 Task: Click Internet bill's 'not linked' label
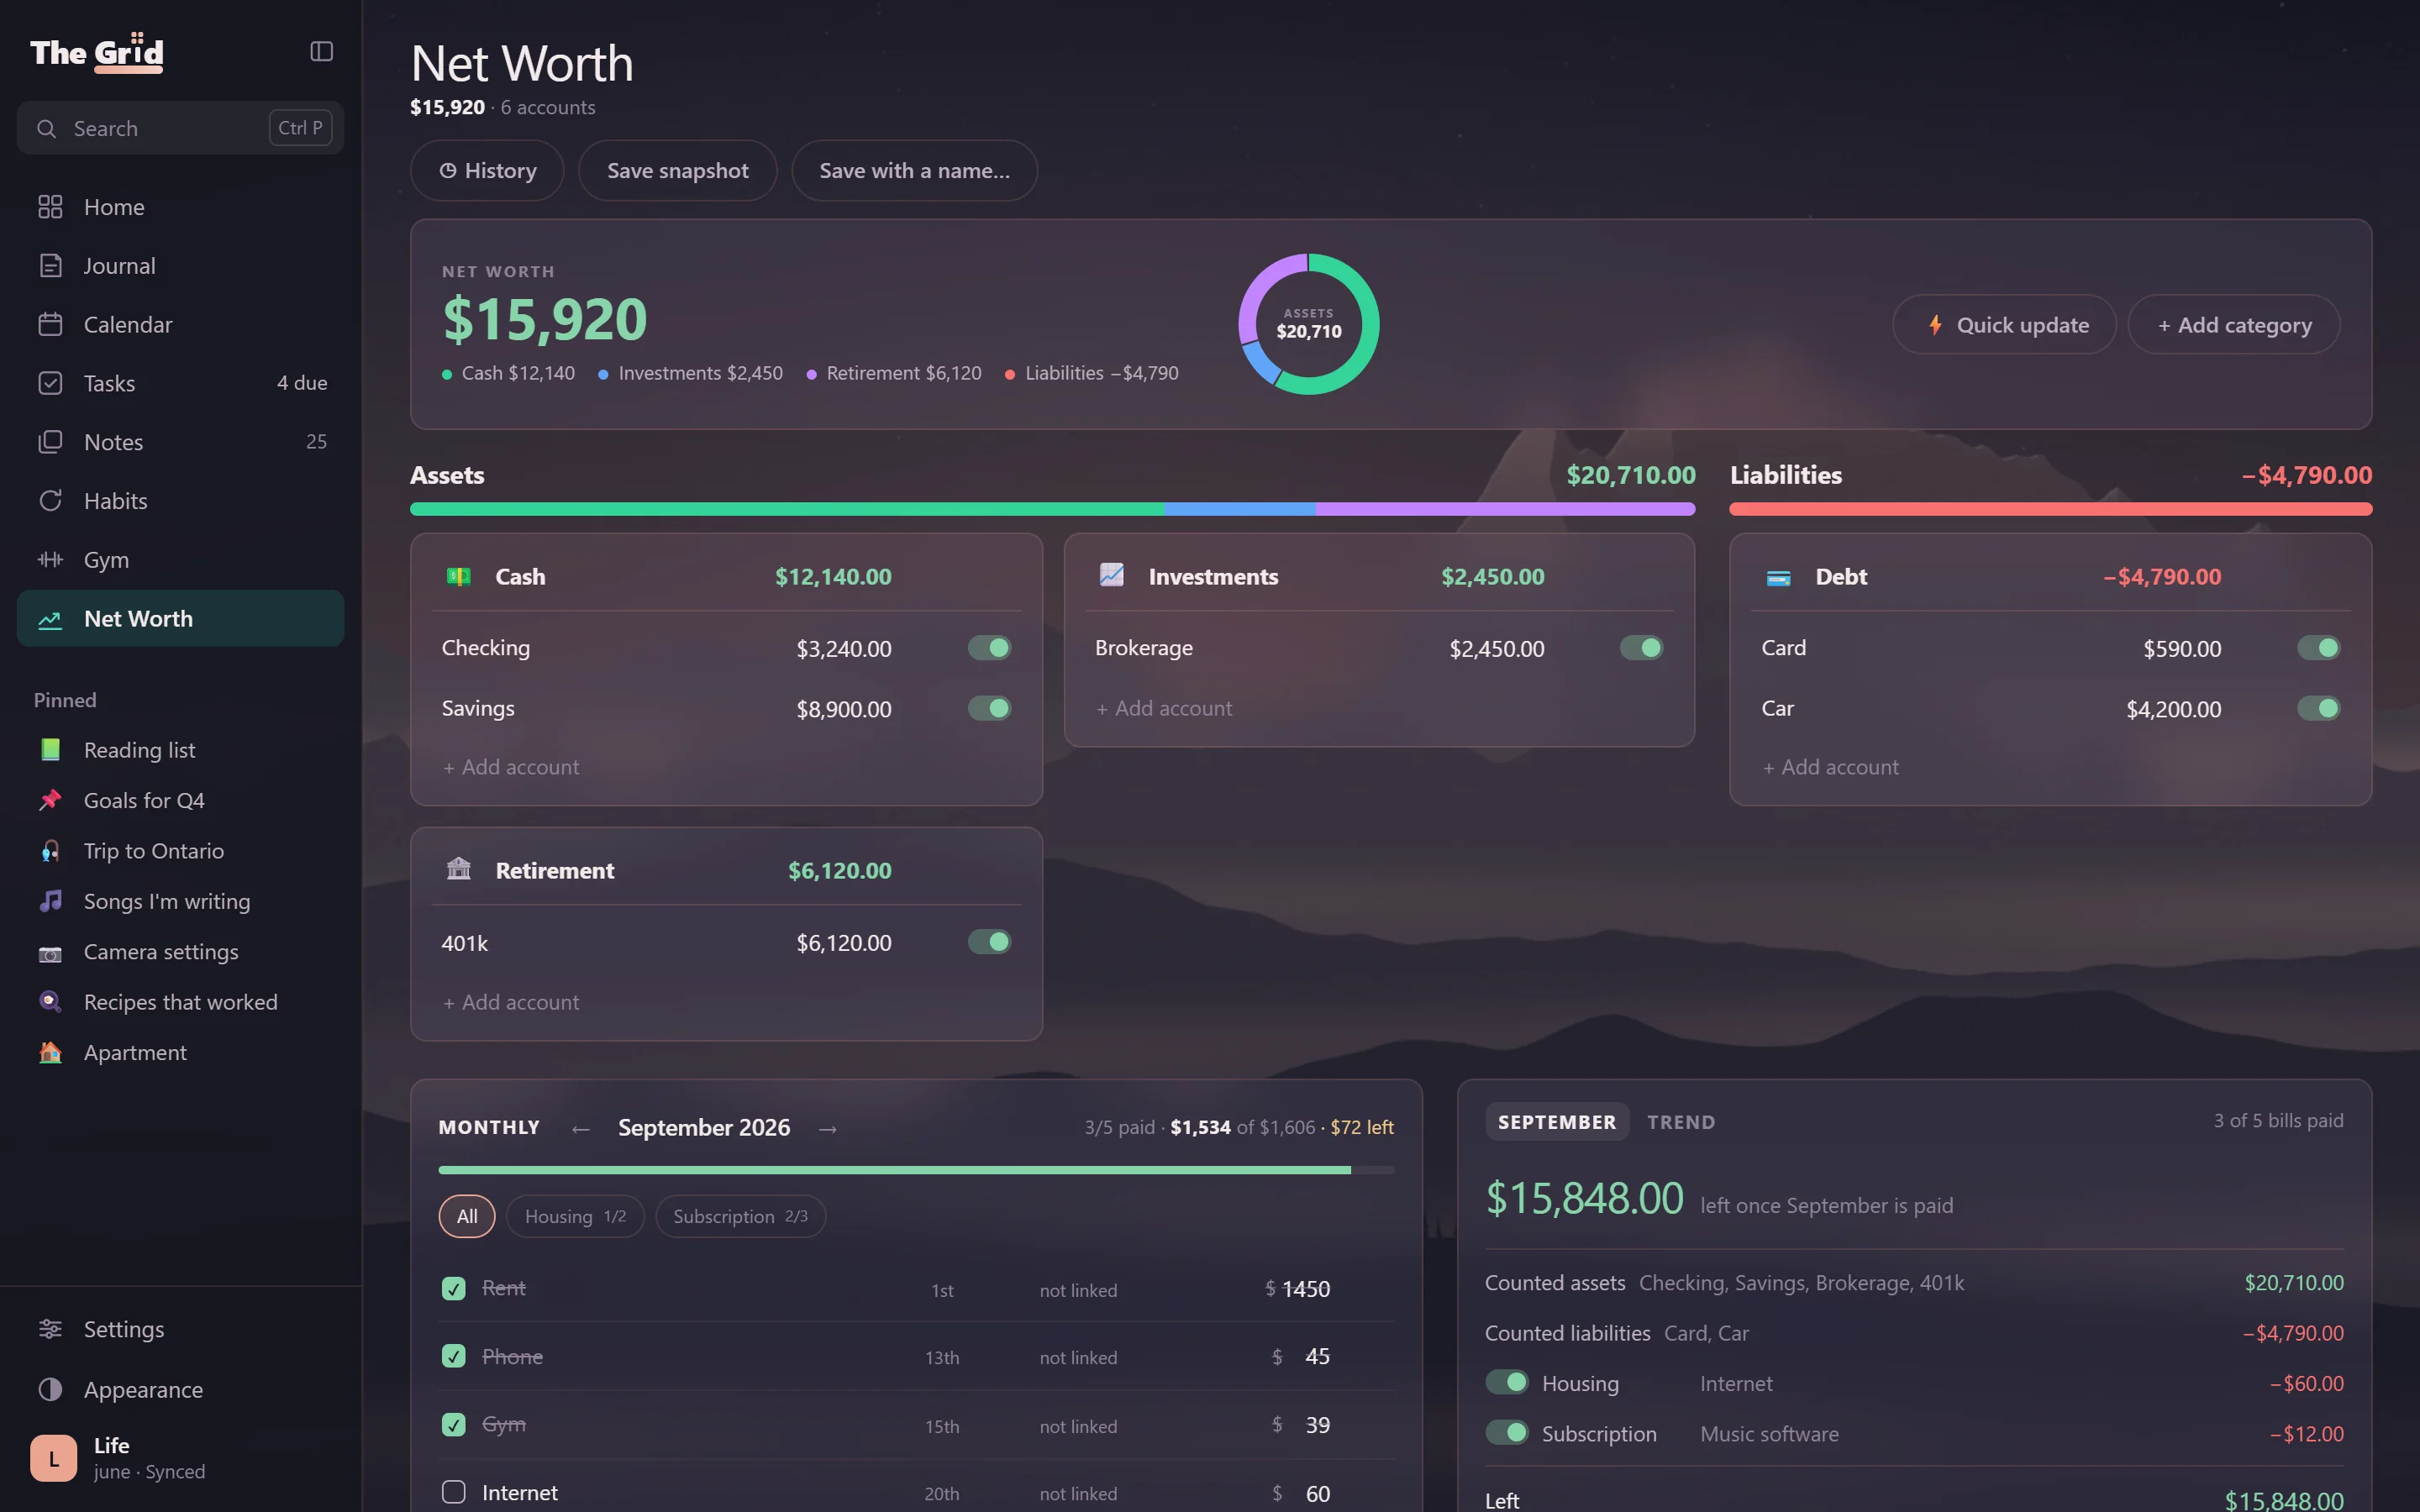click(x=1078, y=1493)
